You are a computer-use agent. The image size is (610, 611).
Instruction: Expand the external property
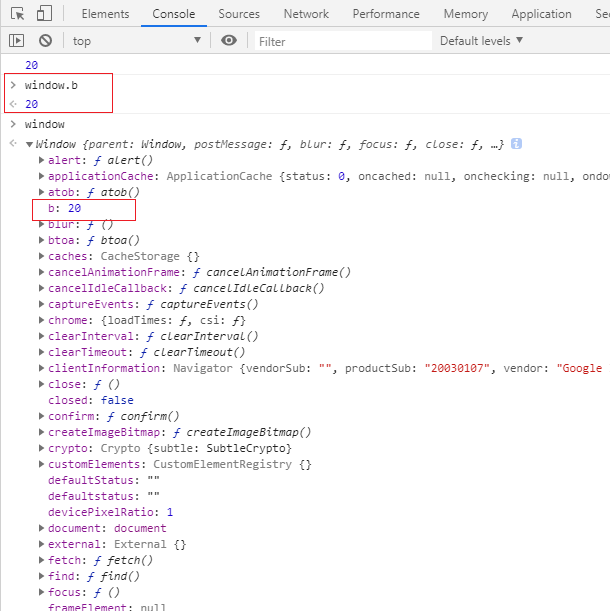(x=41, y=544)
